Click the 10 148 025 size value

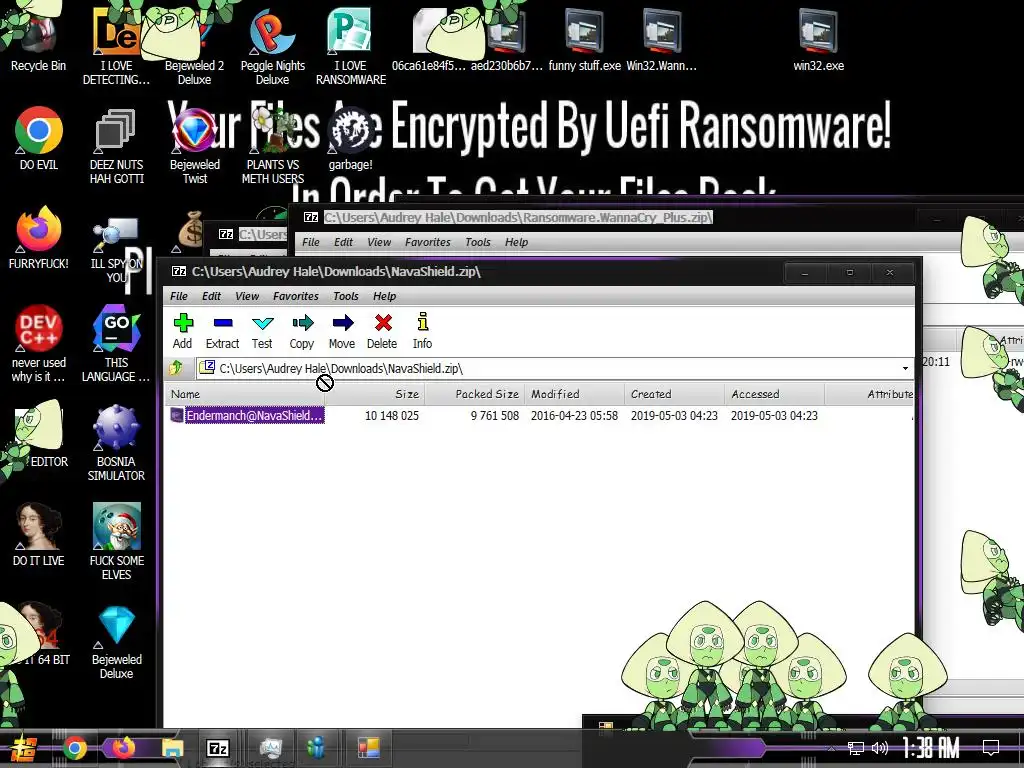(391, 415)
